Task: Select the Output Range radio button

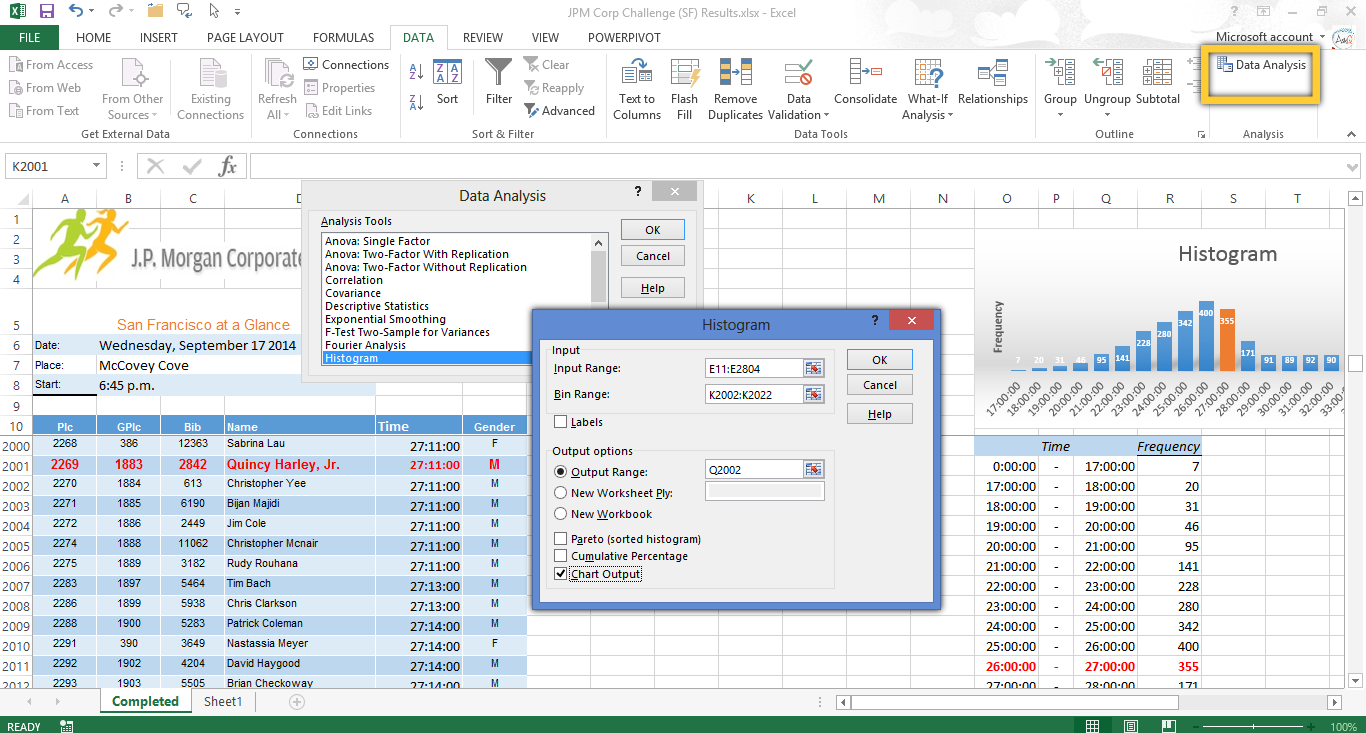Action: [x=561, y=471]
